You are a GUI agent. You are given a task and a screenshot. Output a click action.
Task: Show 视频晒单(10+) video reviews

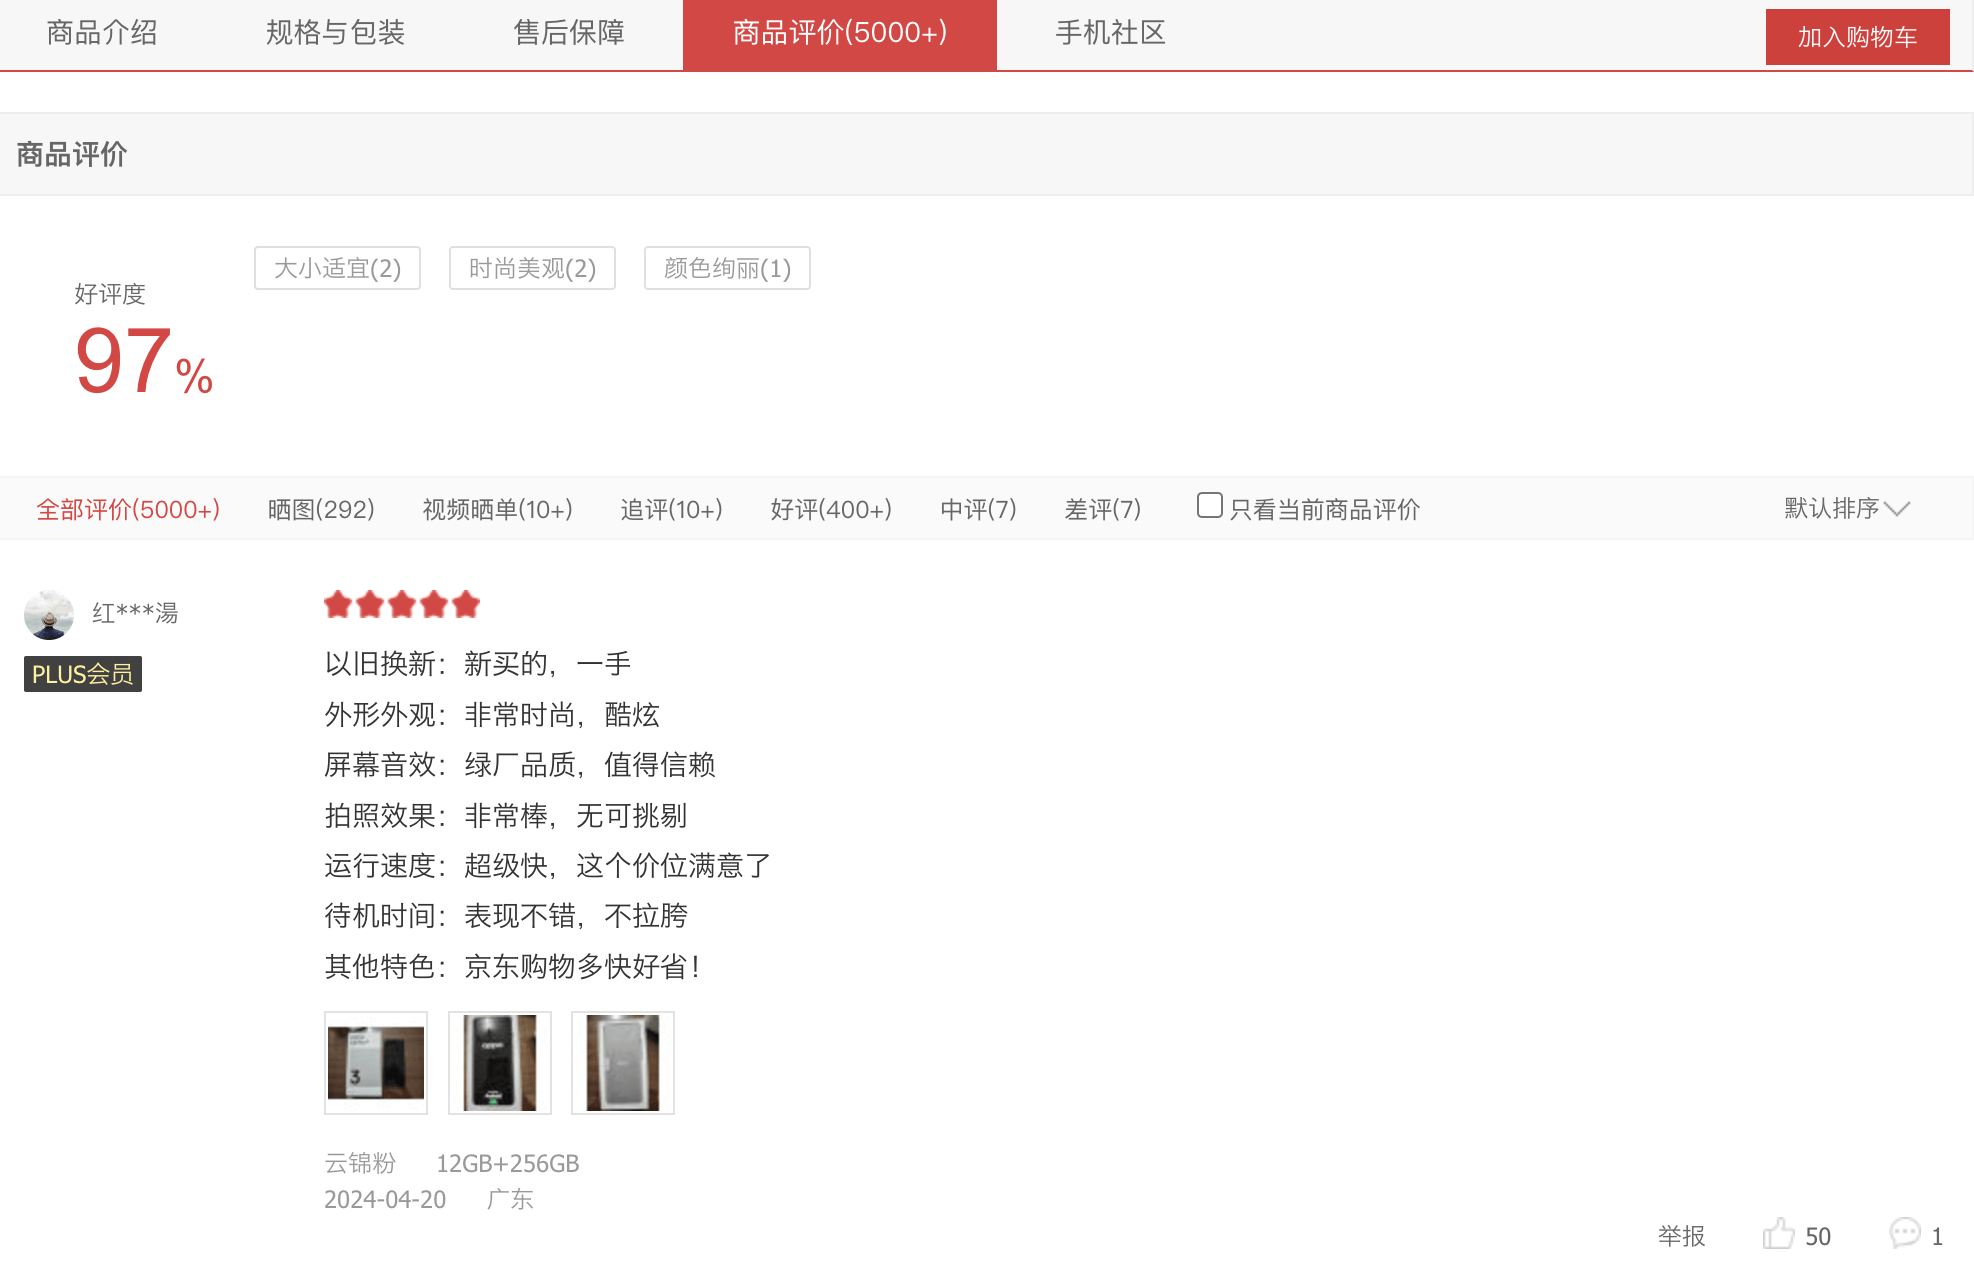[497, 508]
